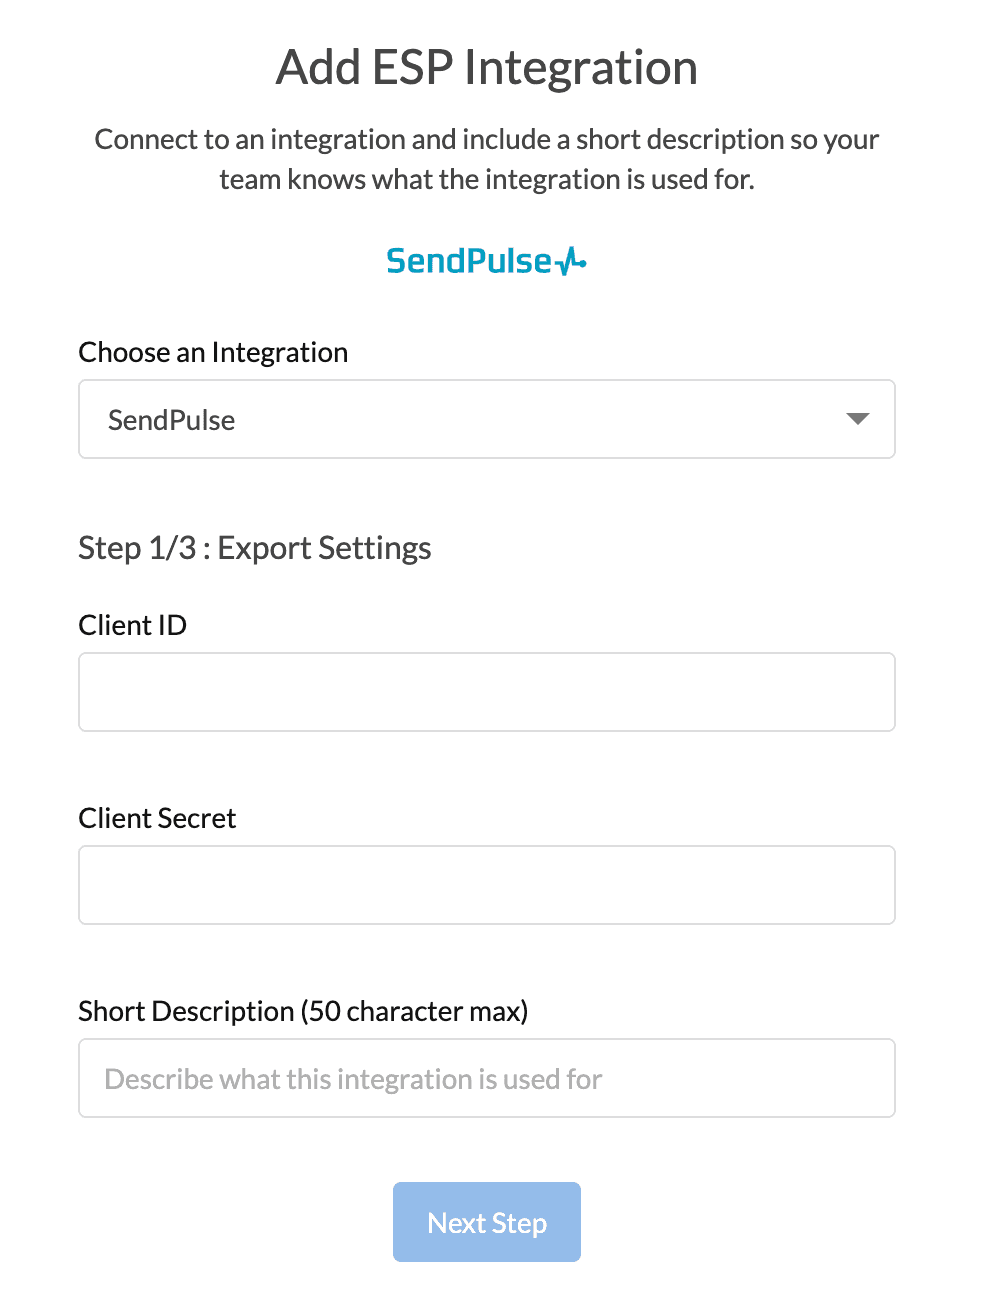Click the Step 1/3 : Export Settings text
This screenshot has width=982, height=1296.
coord(255,548)
